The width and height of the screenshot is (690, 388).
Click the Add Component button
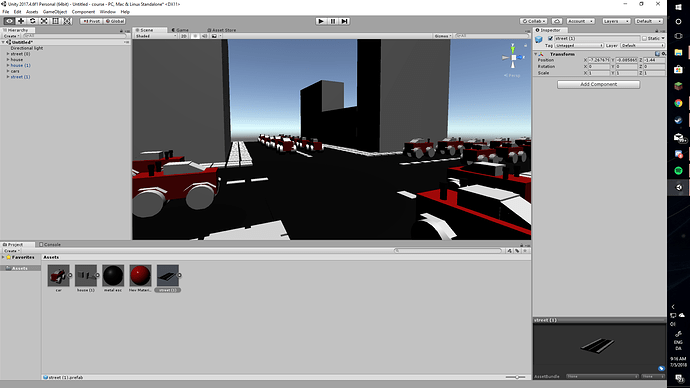(x=598, y=84)
